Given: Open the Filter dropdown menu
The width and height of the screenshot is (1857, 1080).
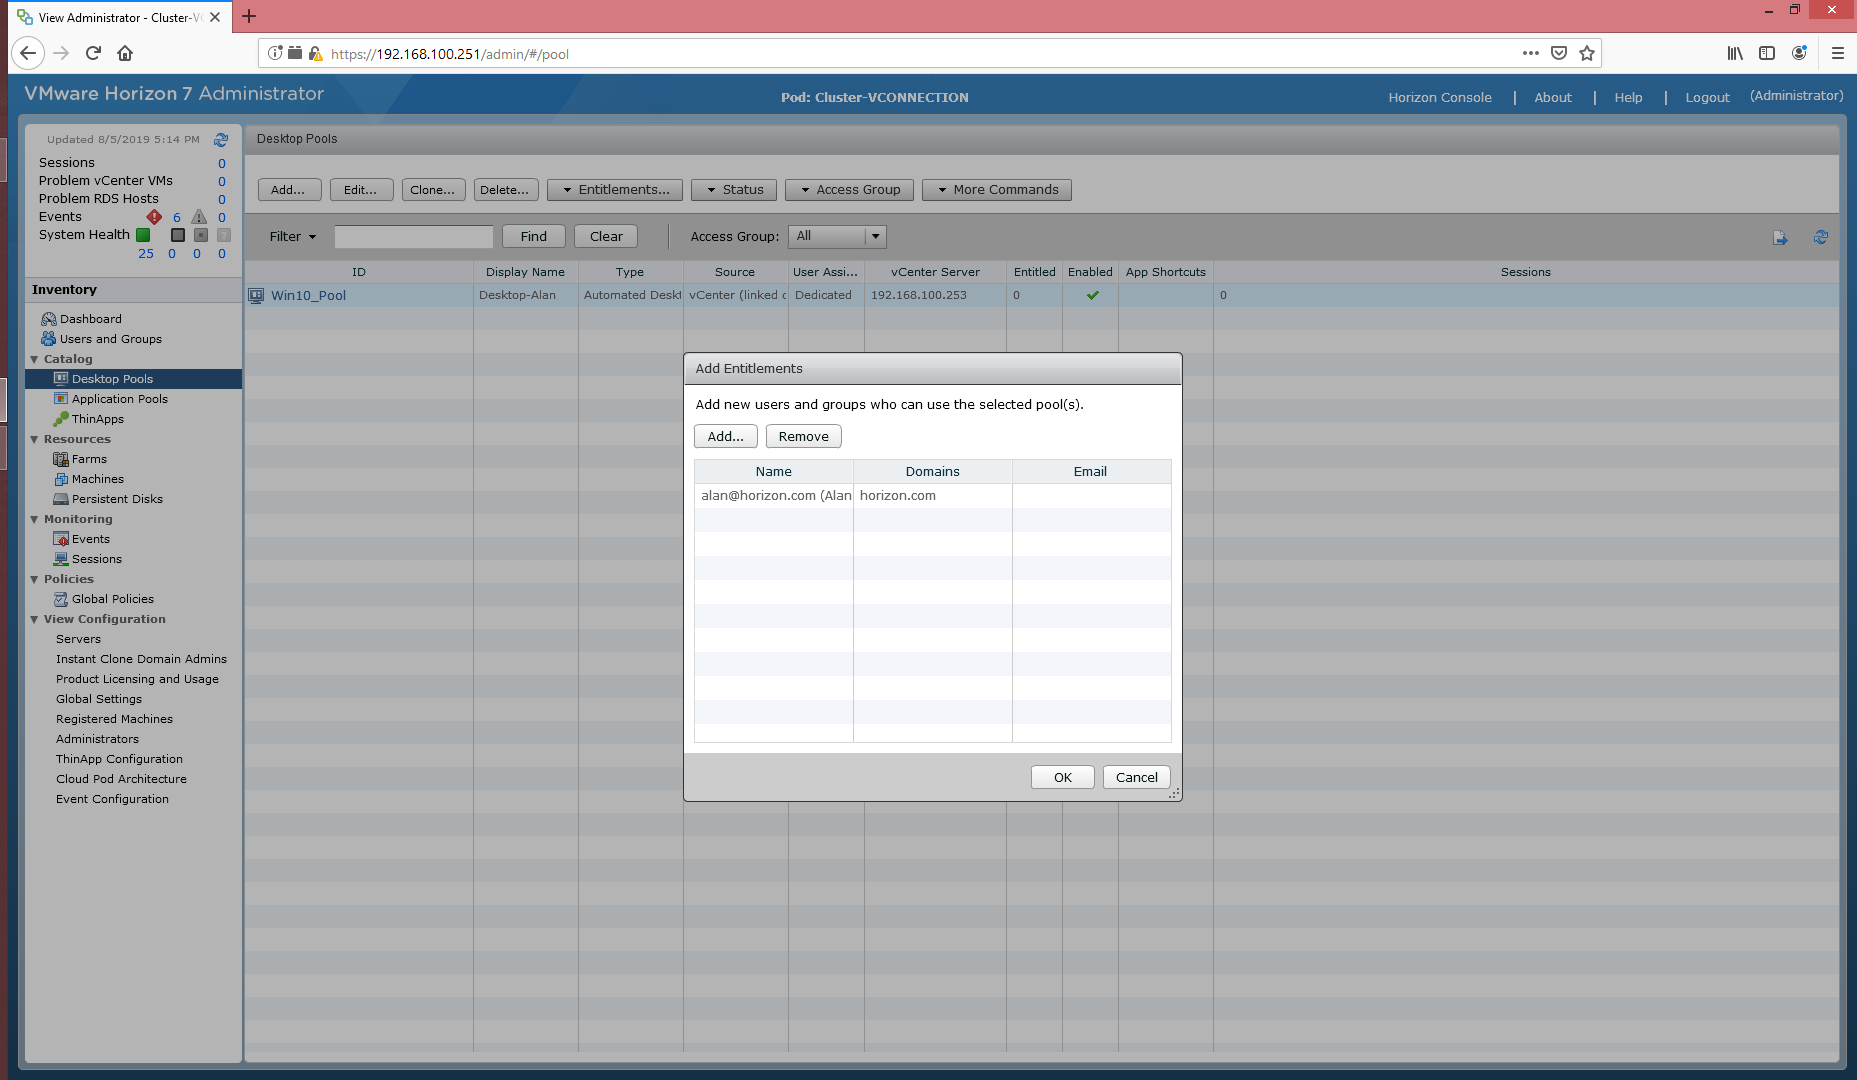Looking at the screenshot, I should point(292,237).
